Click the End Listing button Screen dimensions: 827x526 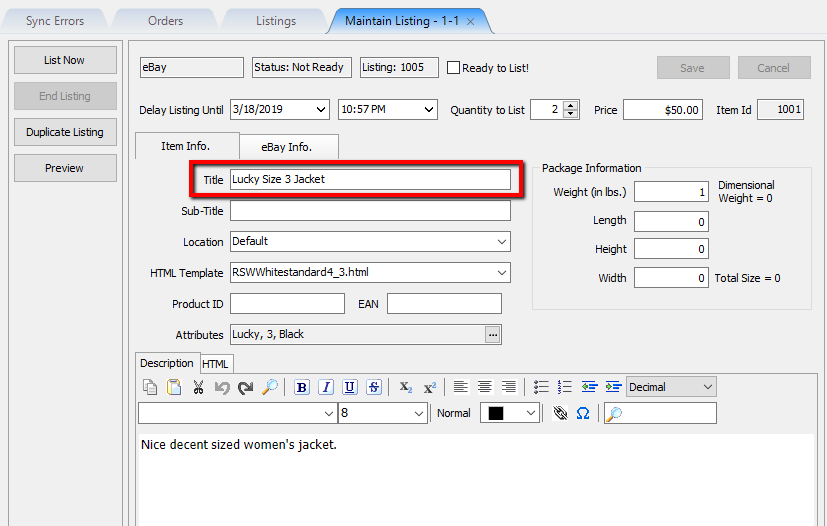[x=65, y=96]
